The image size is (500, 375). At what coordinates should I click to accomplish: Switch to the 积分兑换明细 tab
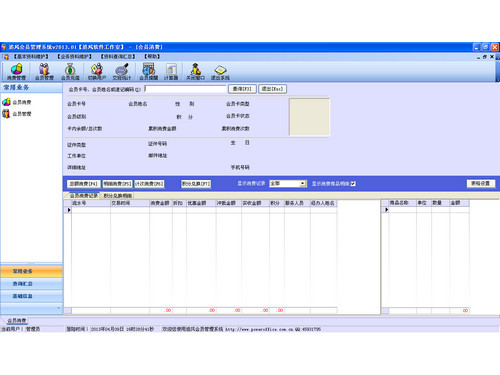click(x=117, y=196)
